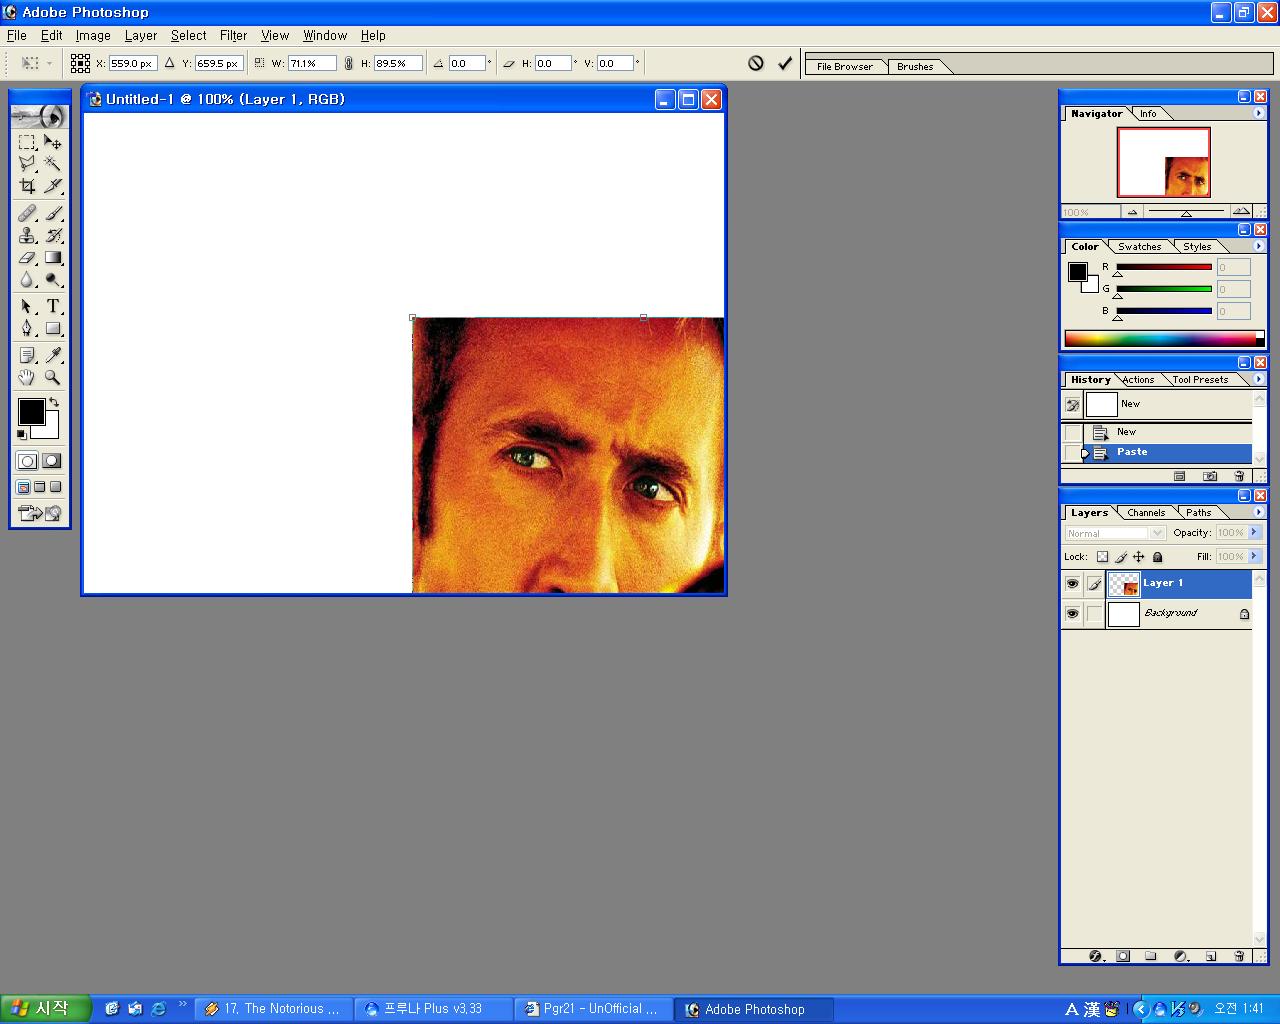This screenshot has width=1280, height=1024.
Task: Open the Opacity slider arrow
Action: 1255,532
